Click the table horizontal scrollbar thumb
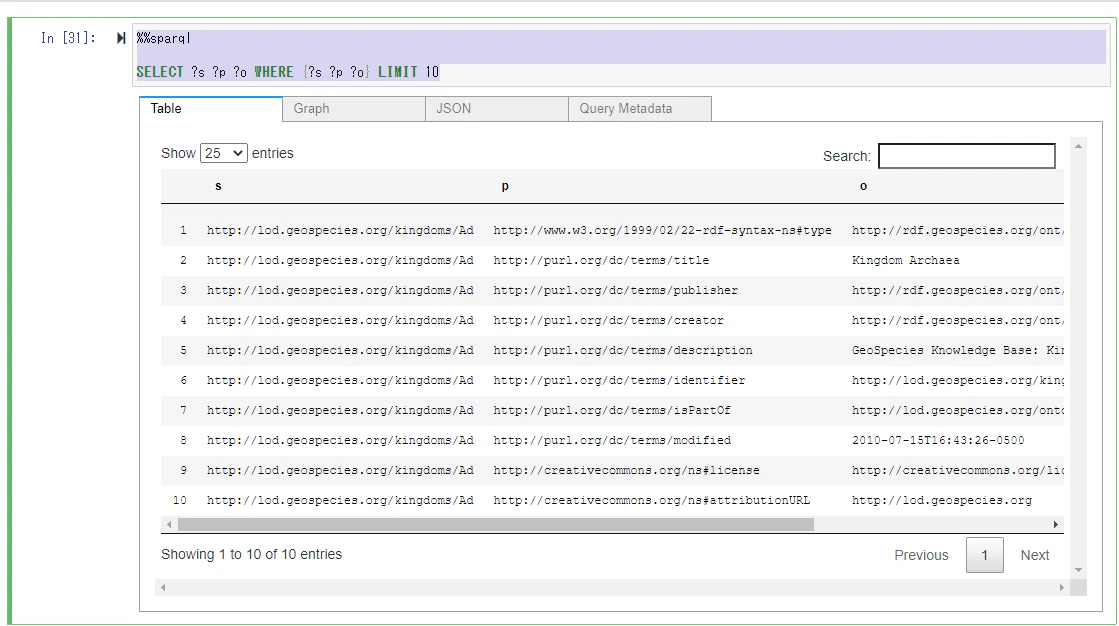 point(496,525)
